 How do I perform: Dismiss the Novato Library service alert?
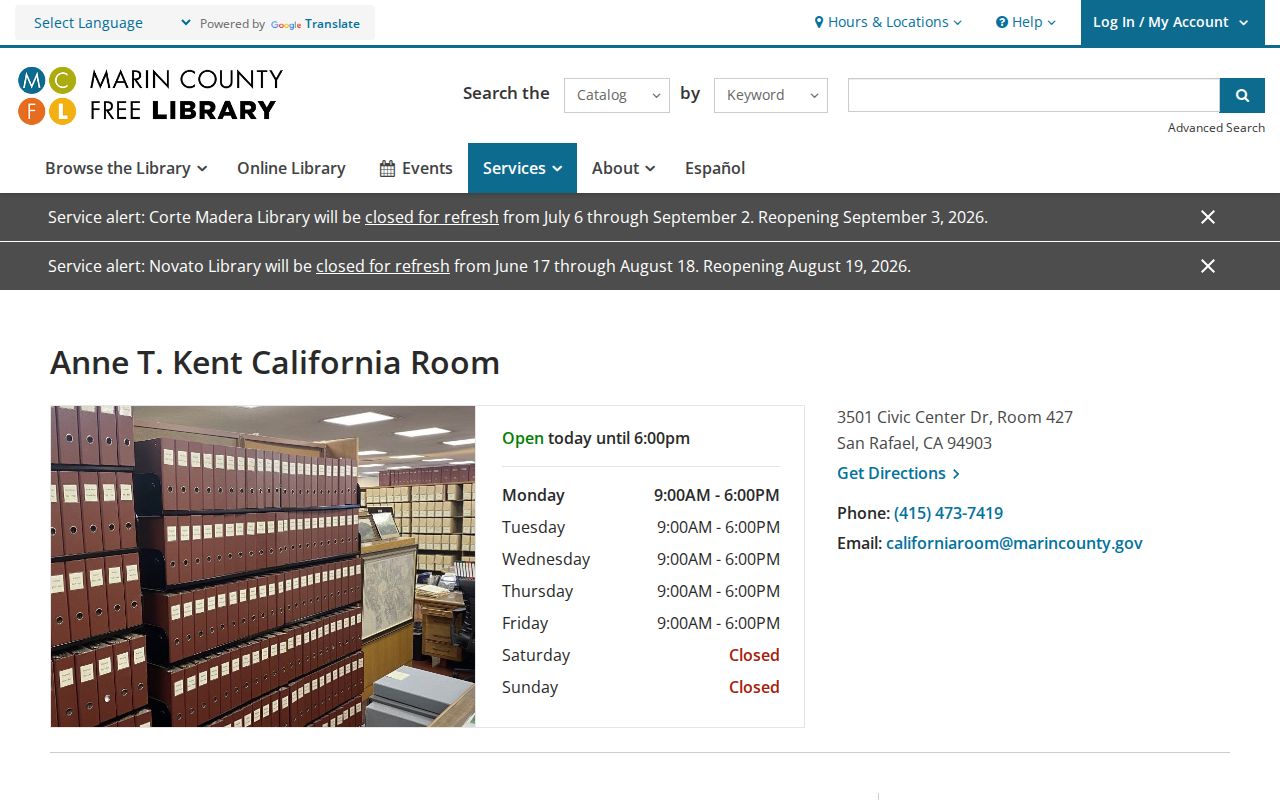(x=1208, y=266)
